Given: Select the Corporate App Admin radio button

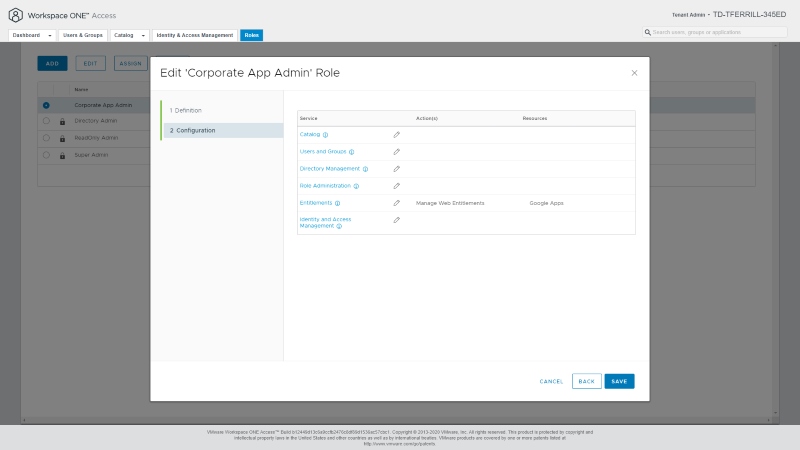Looking at the screenshot, I should coord(46,105).
